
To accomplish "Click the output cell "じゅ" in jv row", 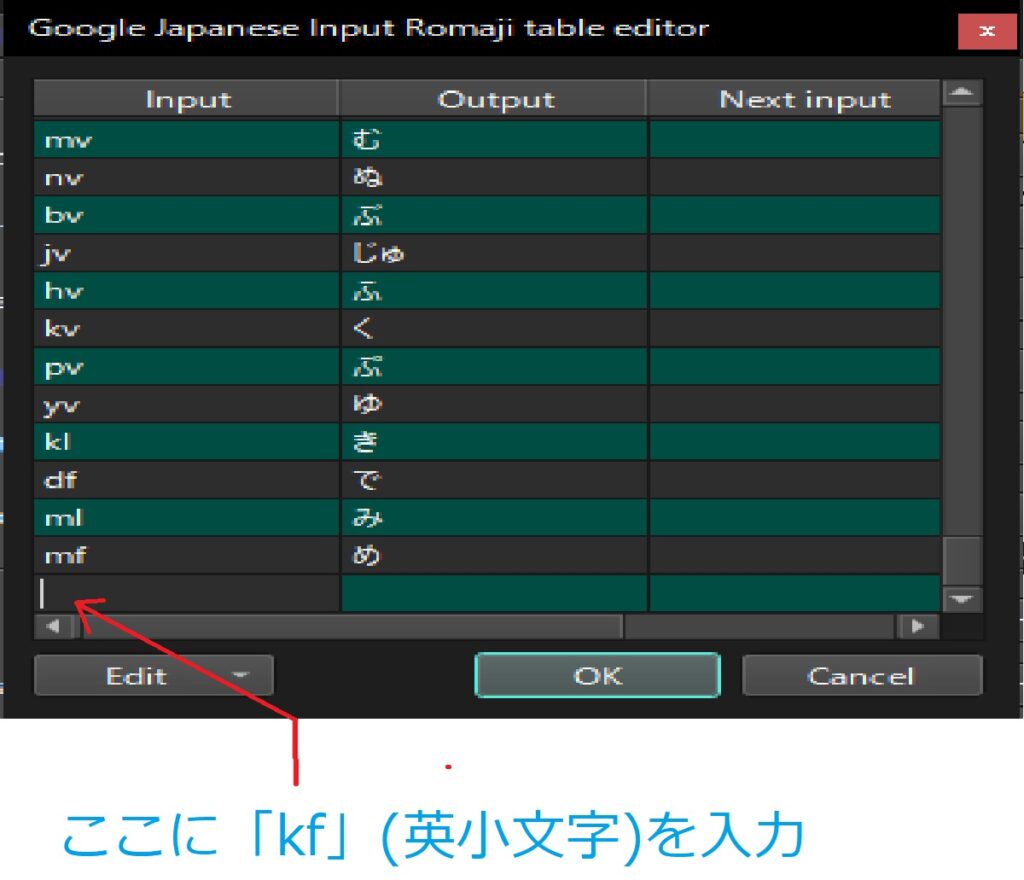I will pyautogui.click(x=494, y=253).
